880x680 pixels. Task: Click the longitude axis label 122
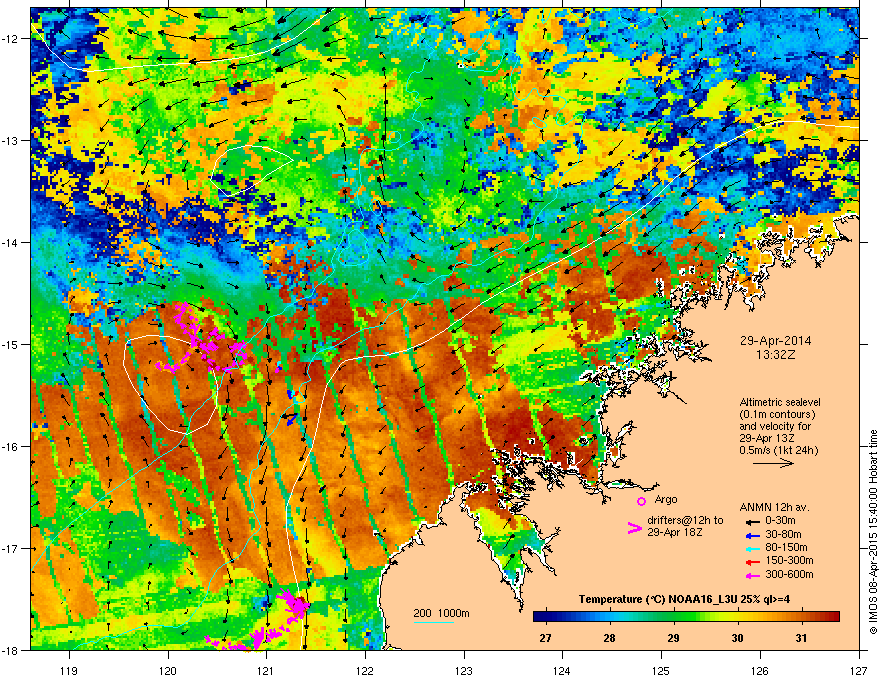tap(365, 670)
